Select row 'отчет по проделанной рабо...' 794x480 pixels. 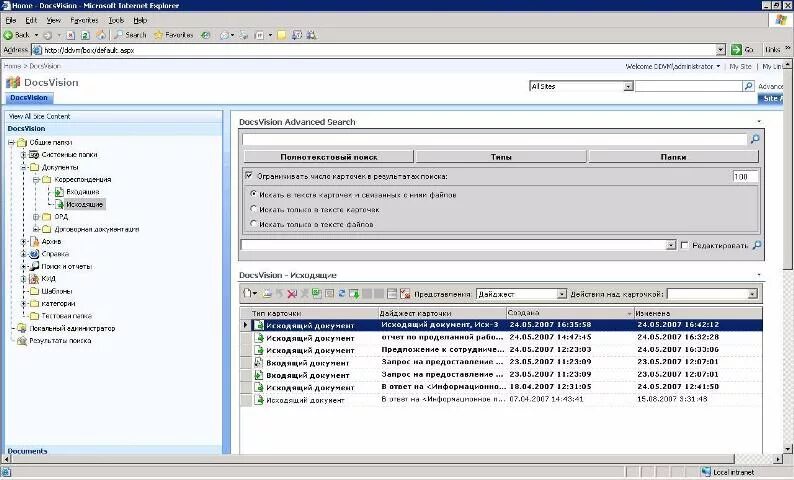tap(501, 337)
